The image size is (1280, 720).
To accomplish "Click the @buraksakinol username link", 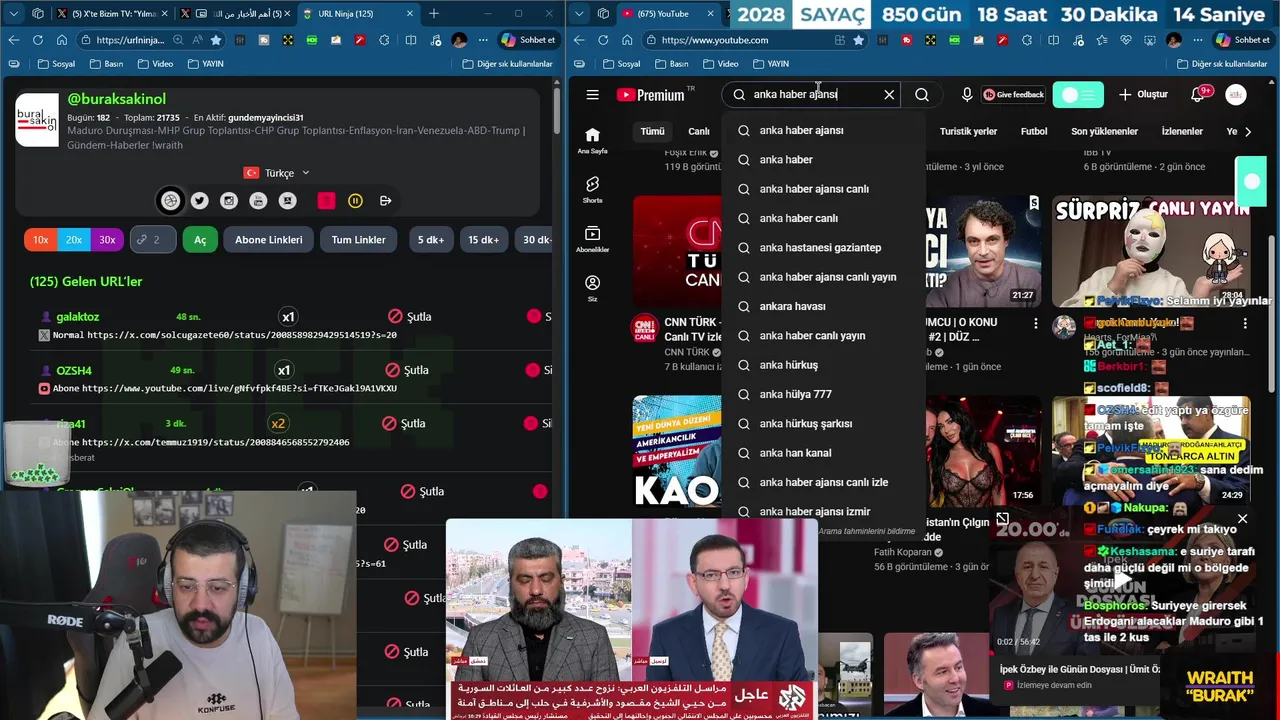I will point(117,99).
